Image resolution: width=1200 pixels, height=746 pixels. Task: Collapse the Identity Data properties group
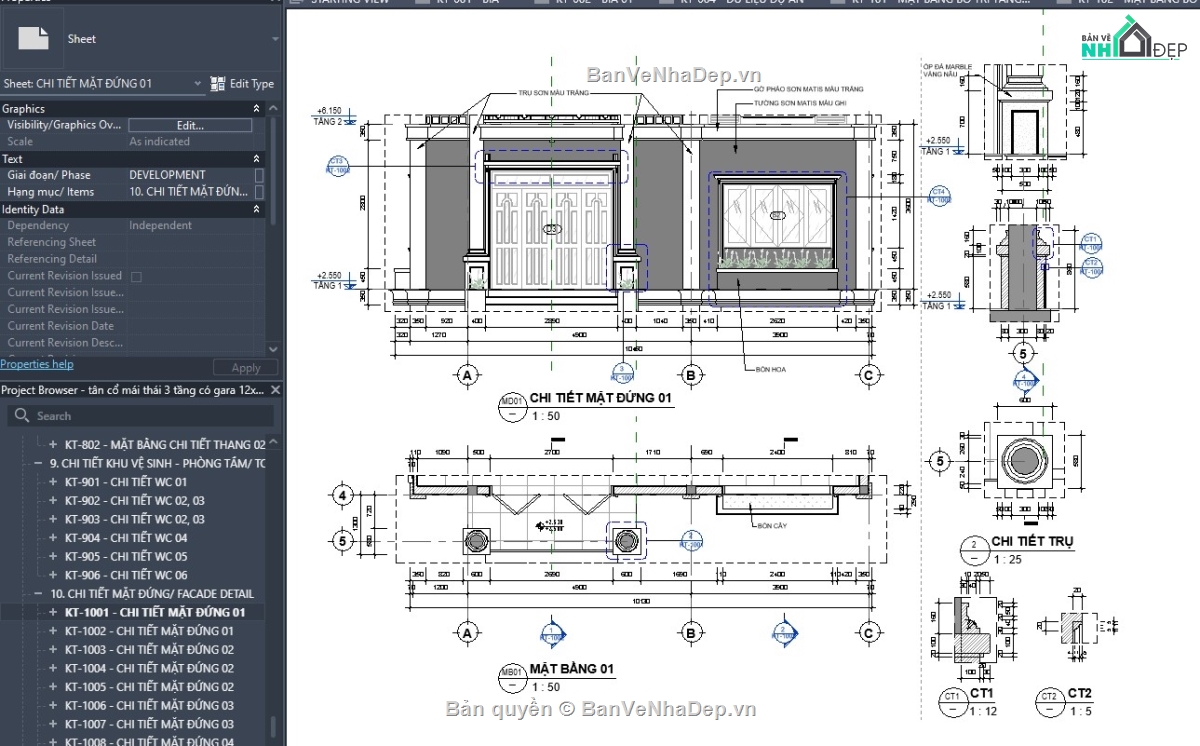tap(256, 209)
